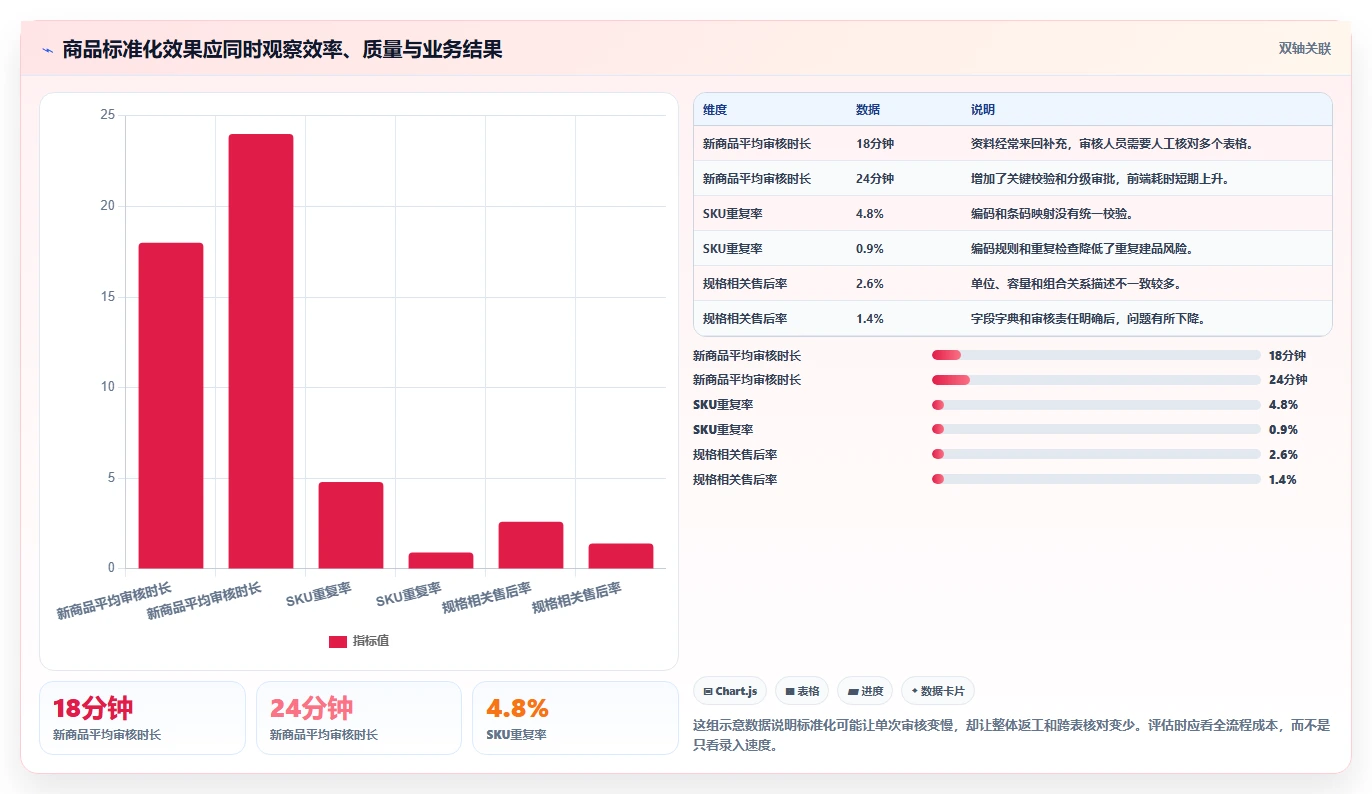The height and width of the screenshot is (794, 1372).
Task: Open the 18分钟 data card
Action: pyautogui.click(x=142, y=718)
